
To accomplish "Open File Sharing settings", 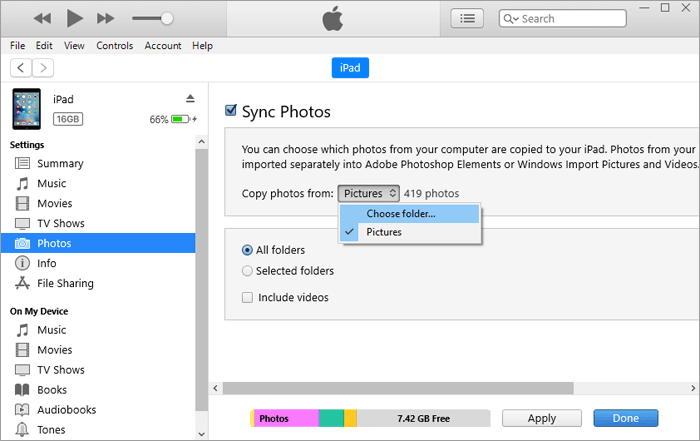I will click(65, 283).
